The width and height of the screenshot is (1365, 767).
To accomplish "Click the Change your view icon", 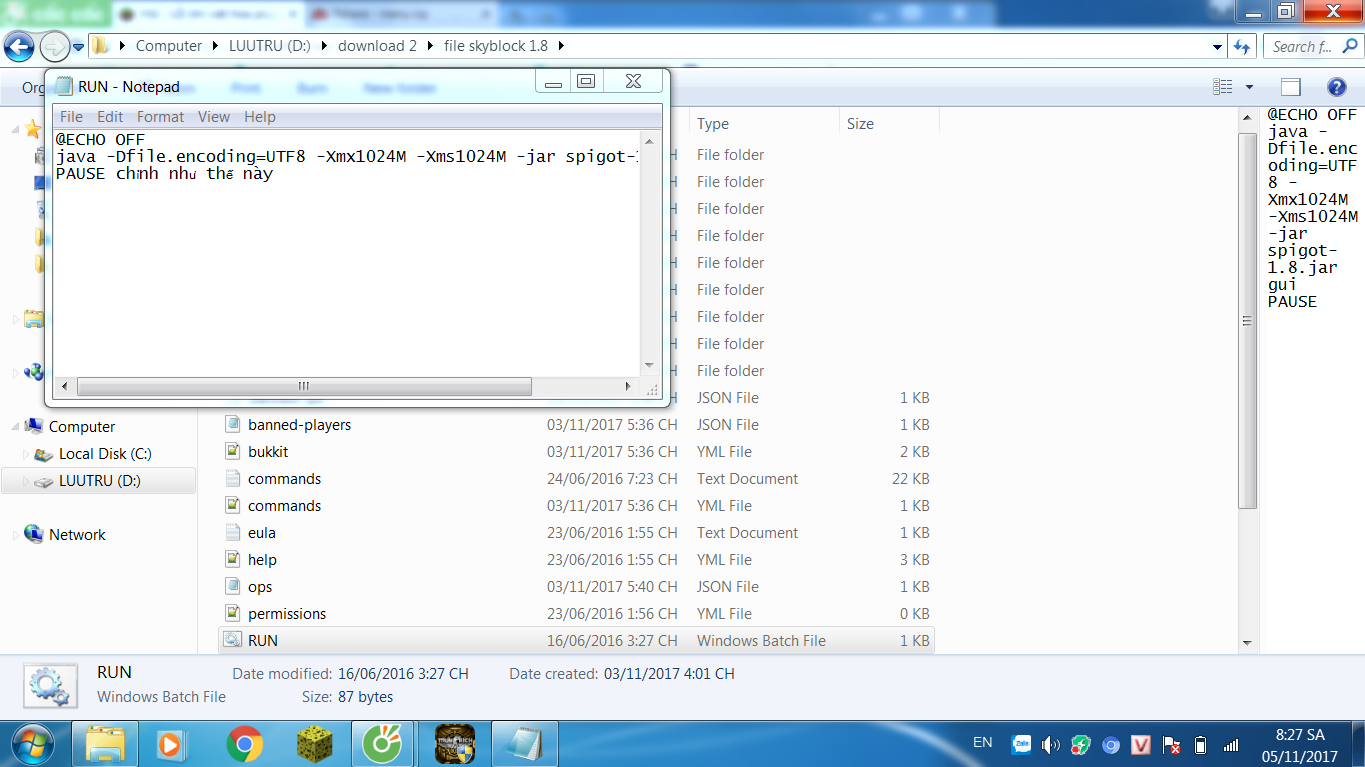I will (1222, 87).
